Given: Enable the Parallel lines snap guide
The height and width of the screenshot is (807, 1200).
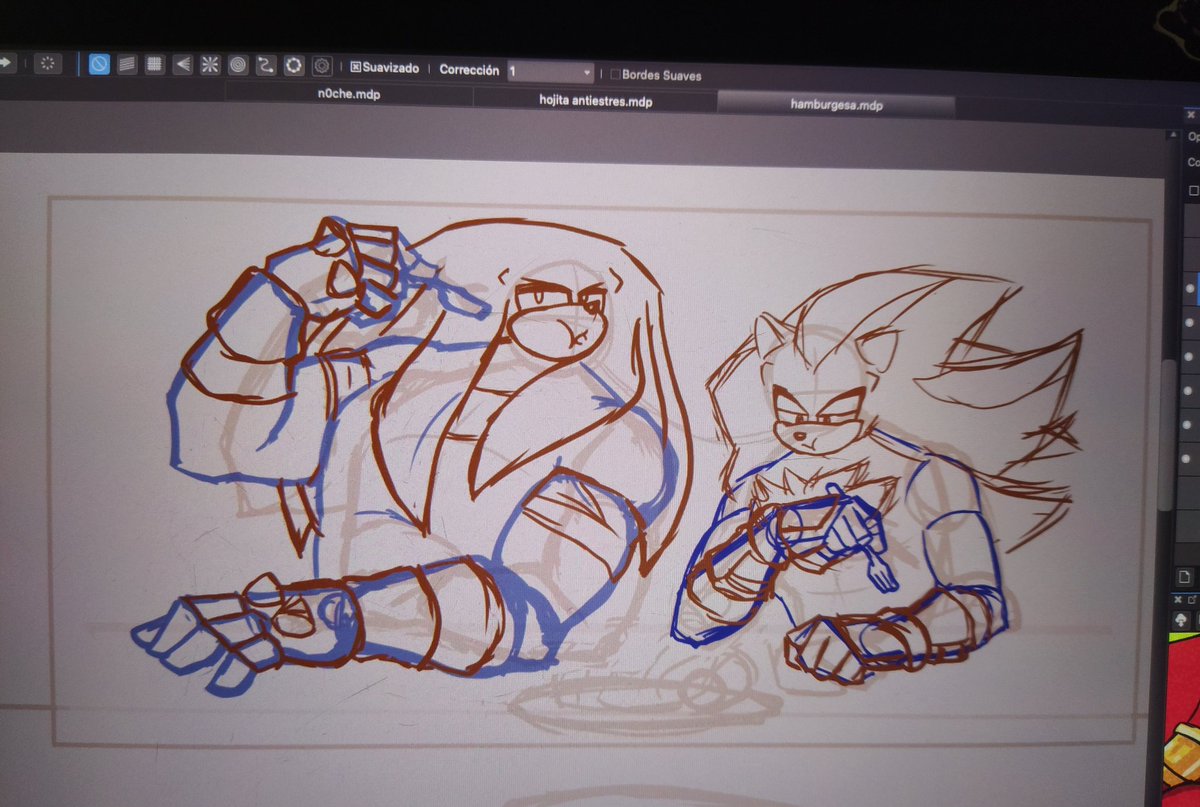Looking at the screenshot, I should [x=127, y=64].
